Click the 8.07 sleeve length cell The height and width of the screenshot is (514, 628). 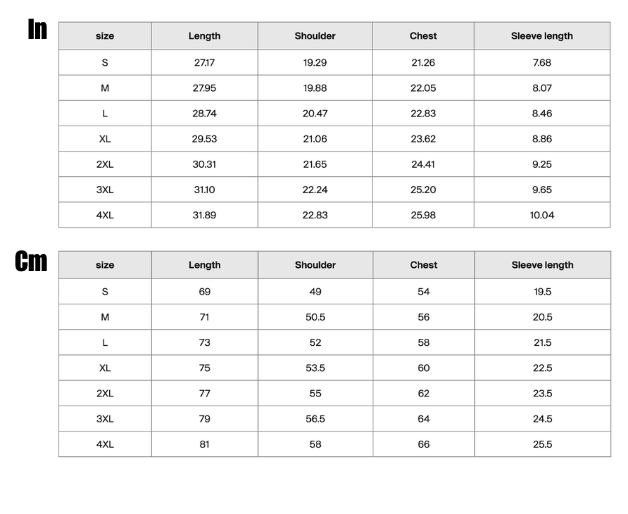pos(542,88)
